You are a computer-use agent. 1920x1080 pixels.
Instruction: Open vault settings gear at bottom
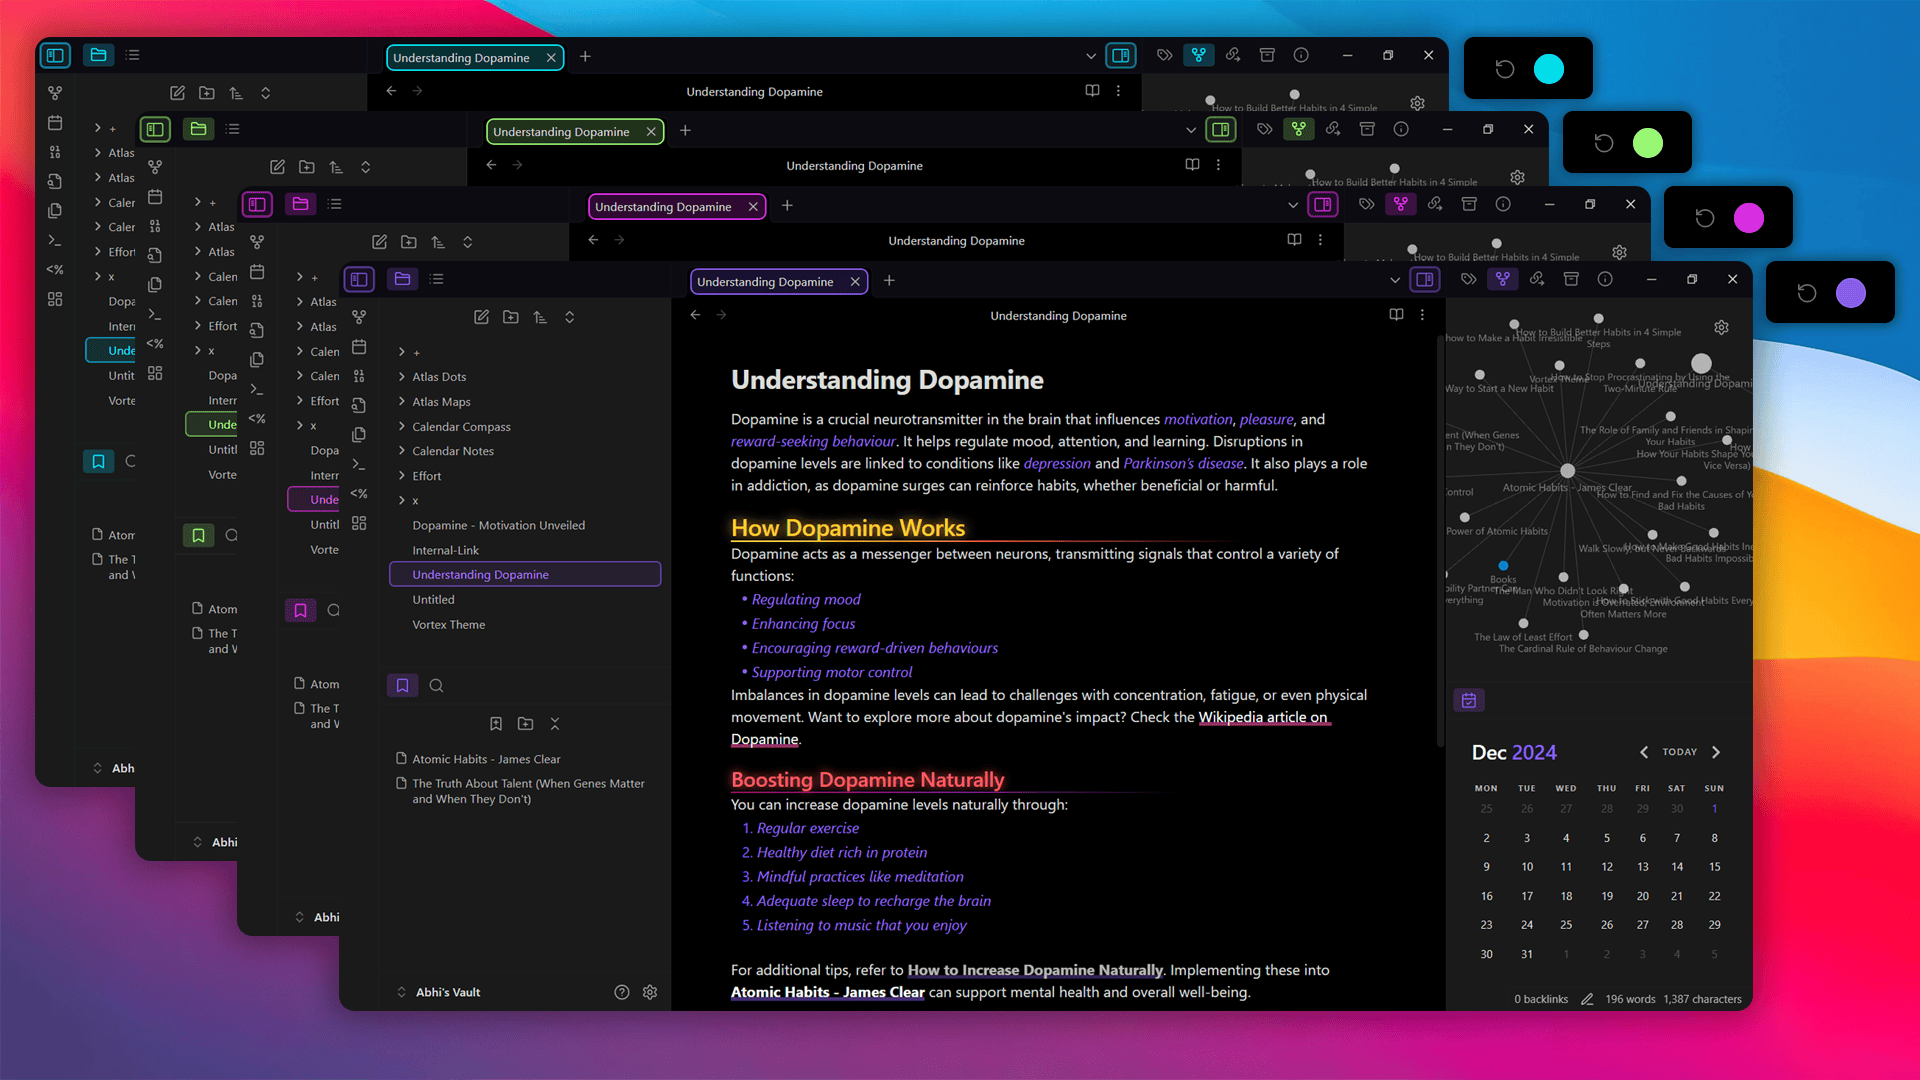[650, 992]
